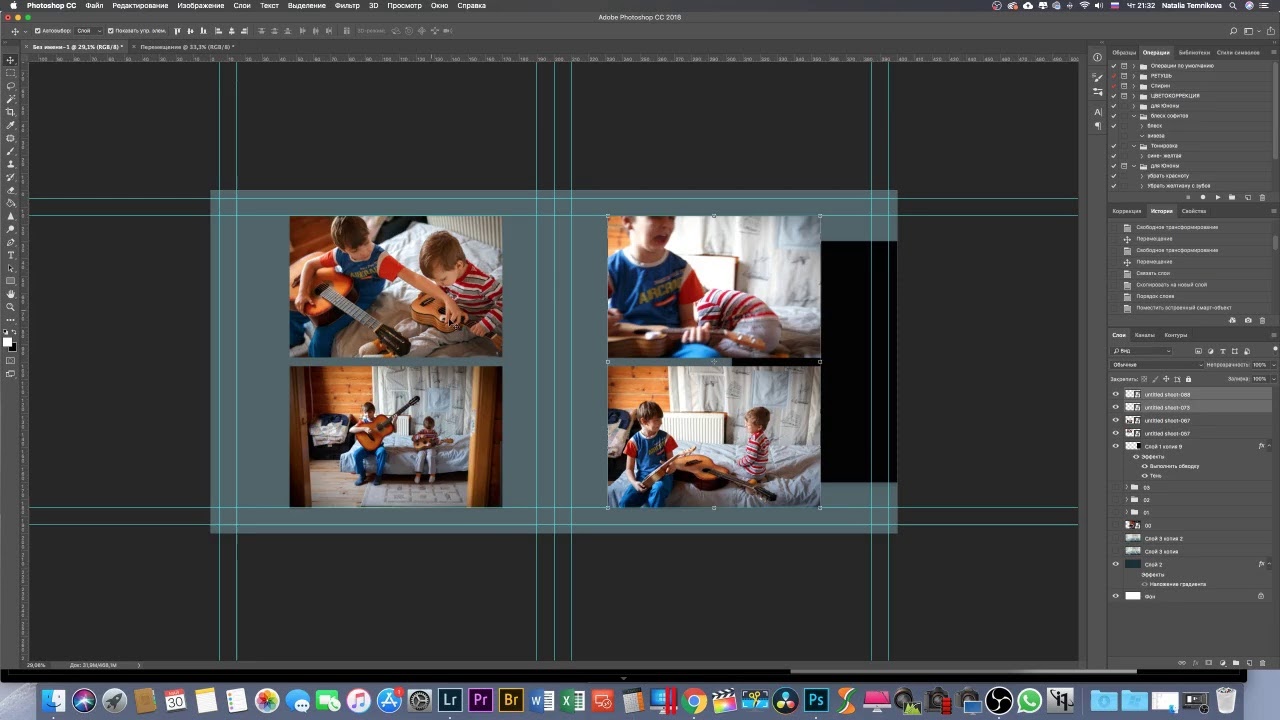1280x720 pixels.
Task: Open layer filter Вид dropdown
Action: tap(1141, 351)
